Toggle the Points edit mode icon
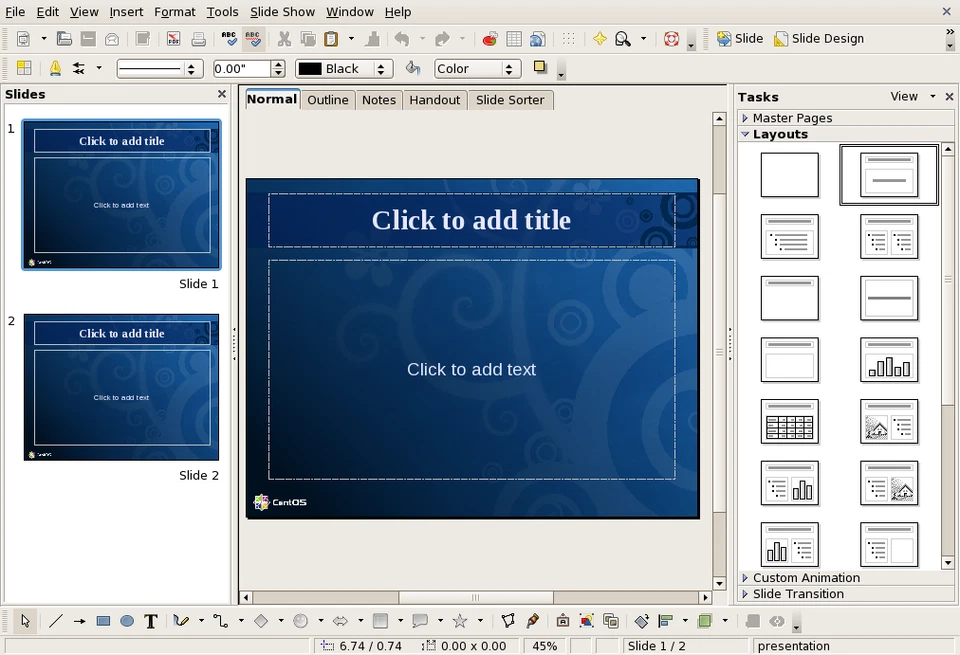This screenshot has height=655, width=960. pyautogui.click(x=508, y=621)
